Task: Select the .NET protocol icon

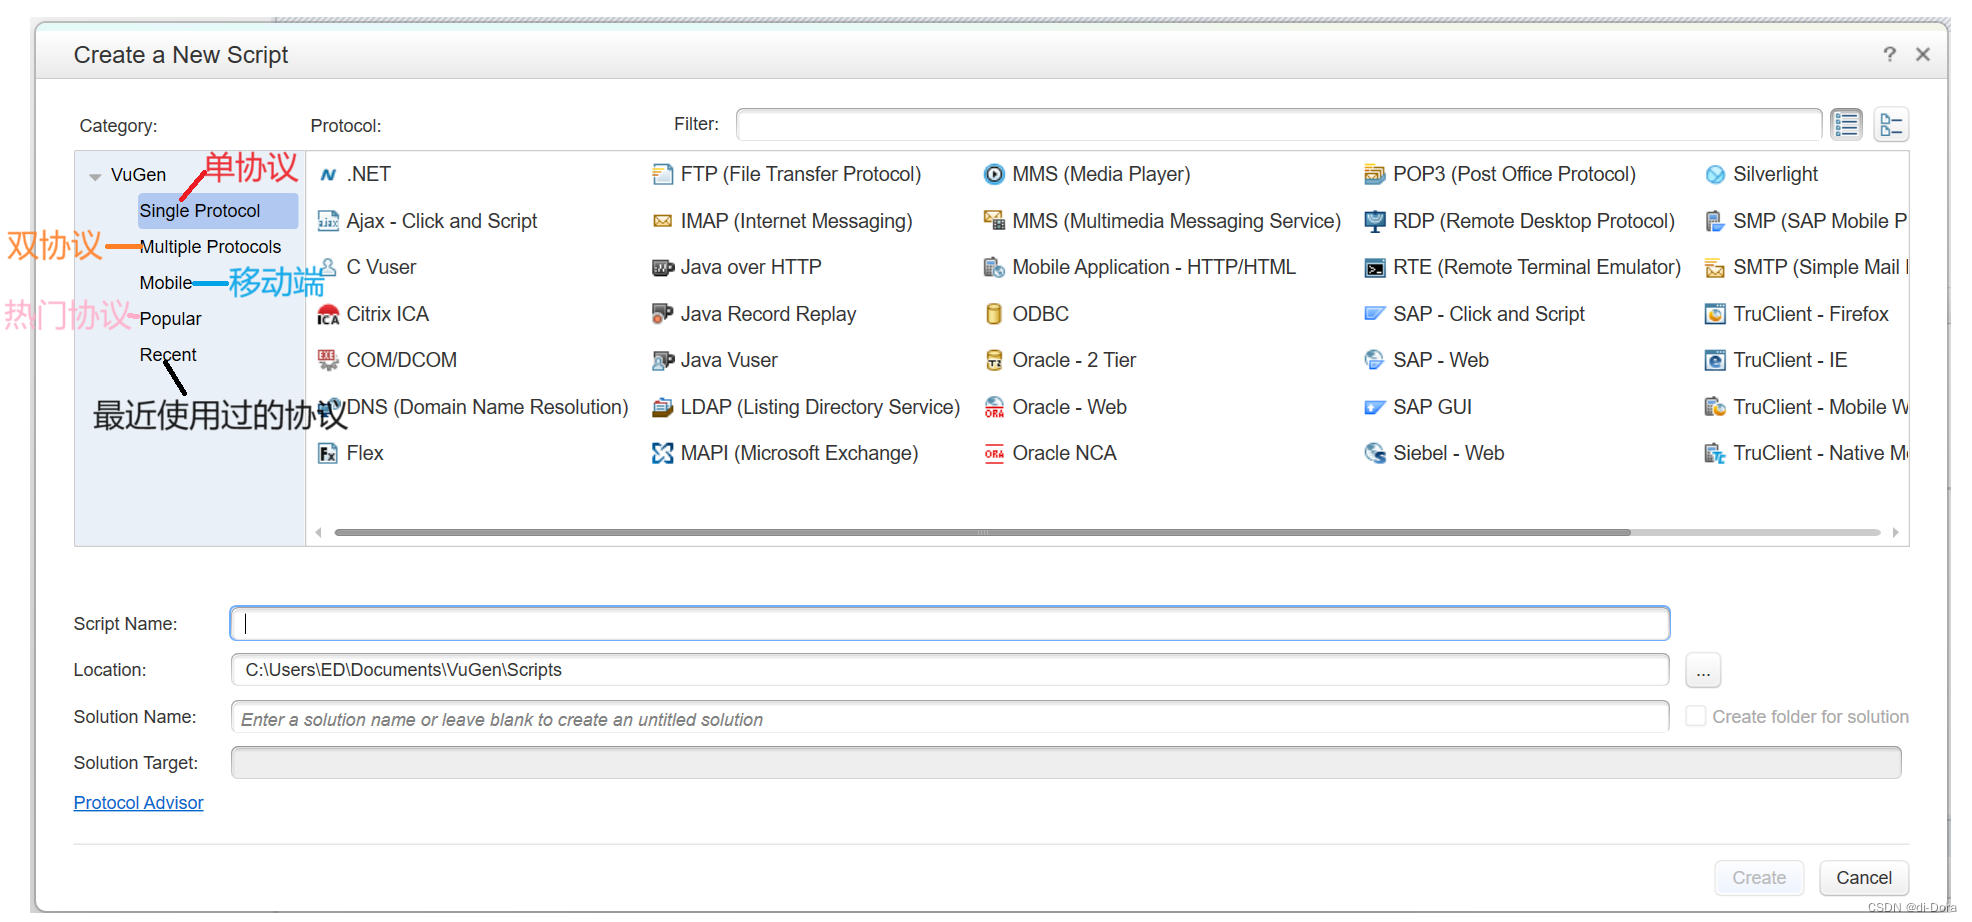Action: click(x=328, y=175)
